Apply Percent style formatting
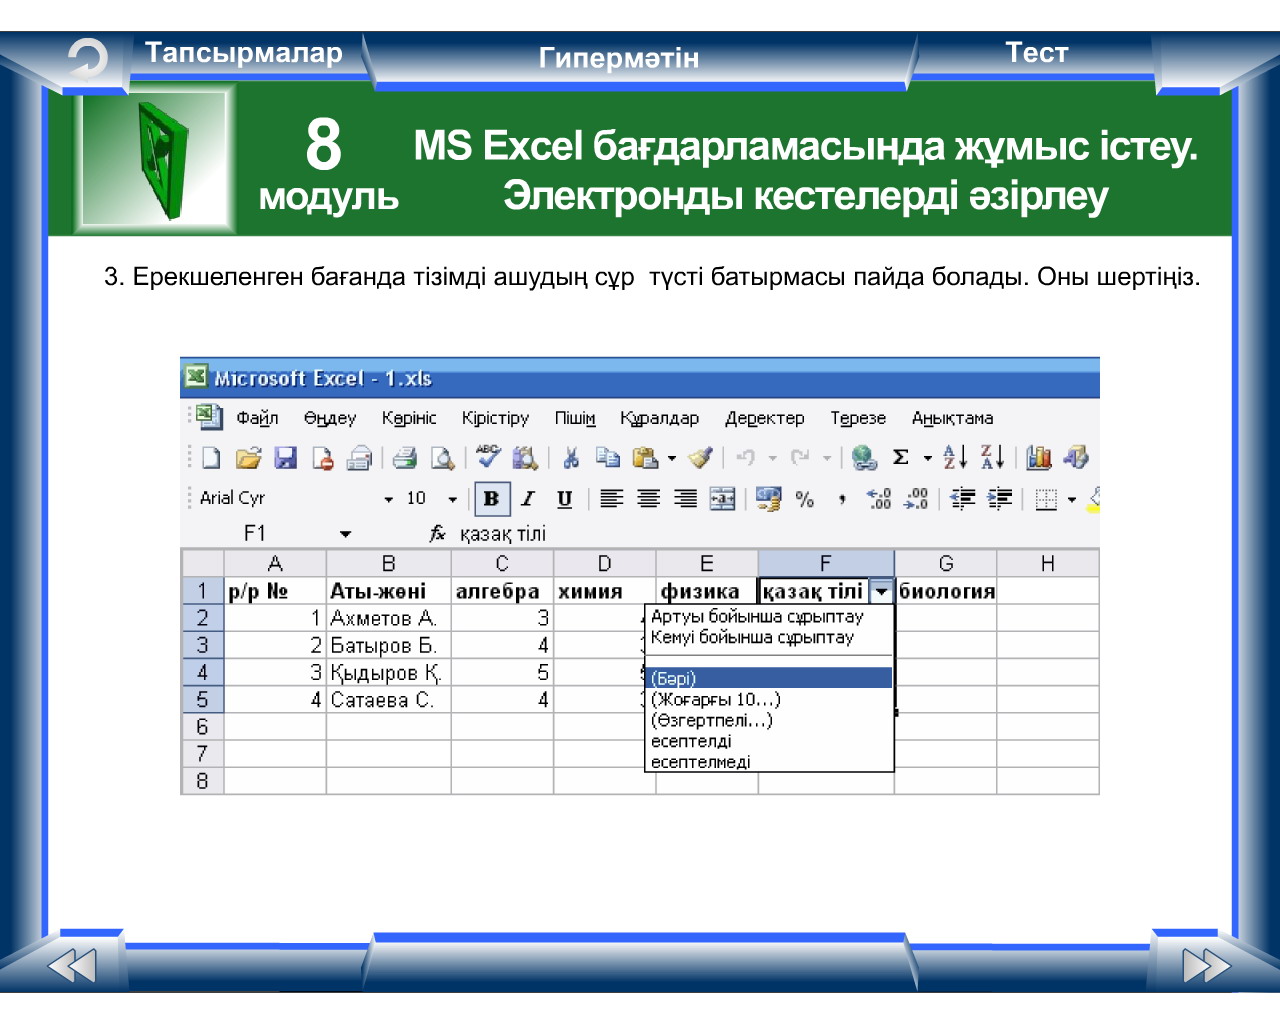The width and height of the screenshot is (1280, 1024). [x=805, y=499]
